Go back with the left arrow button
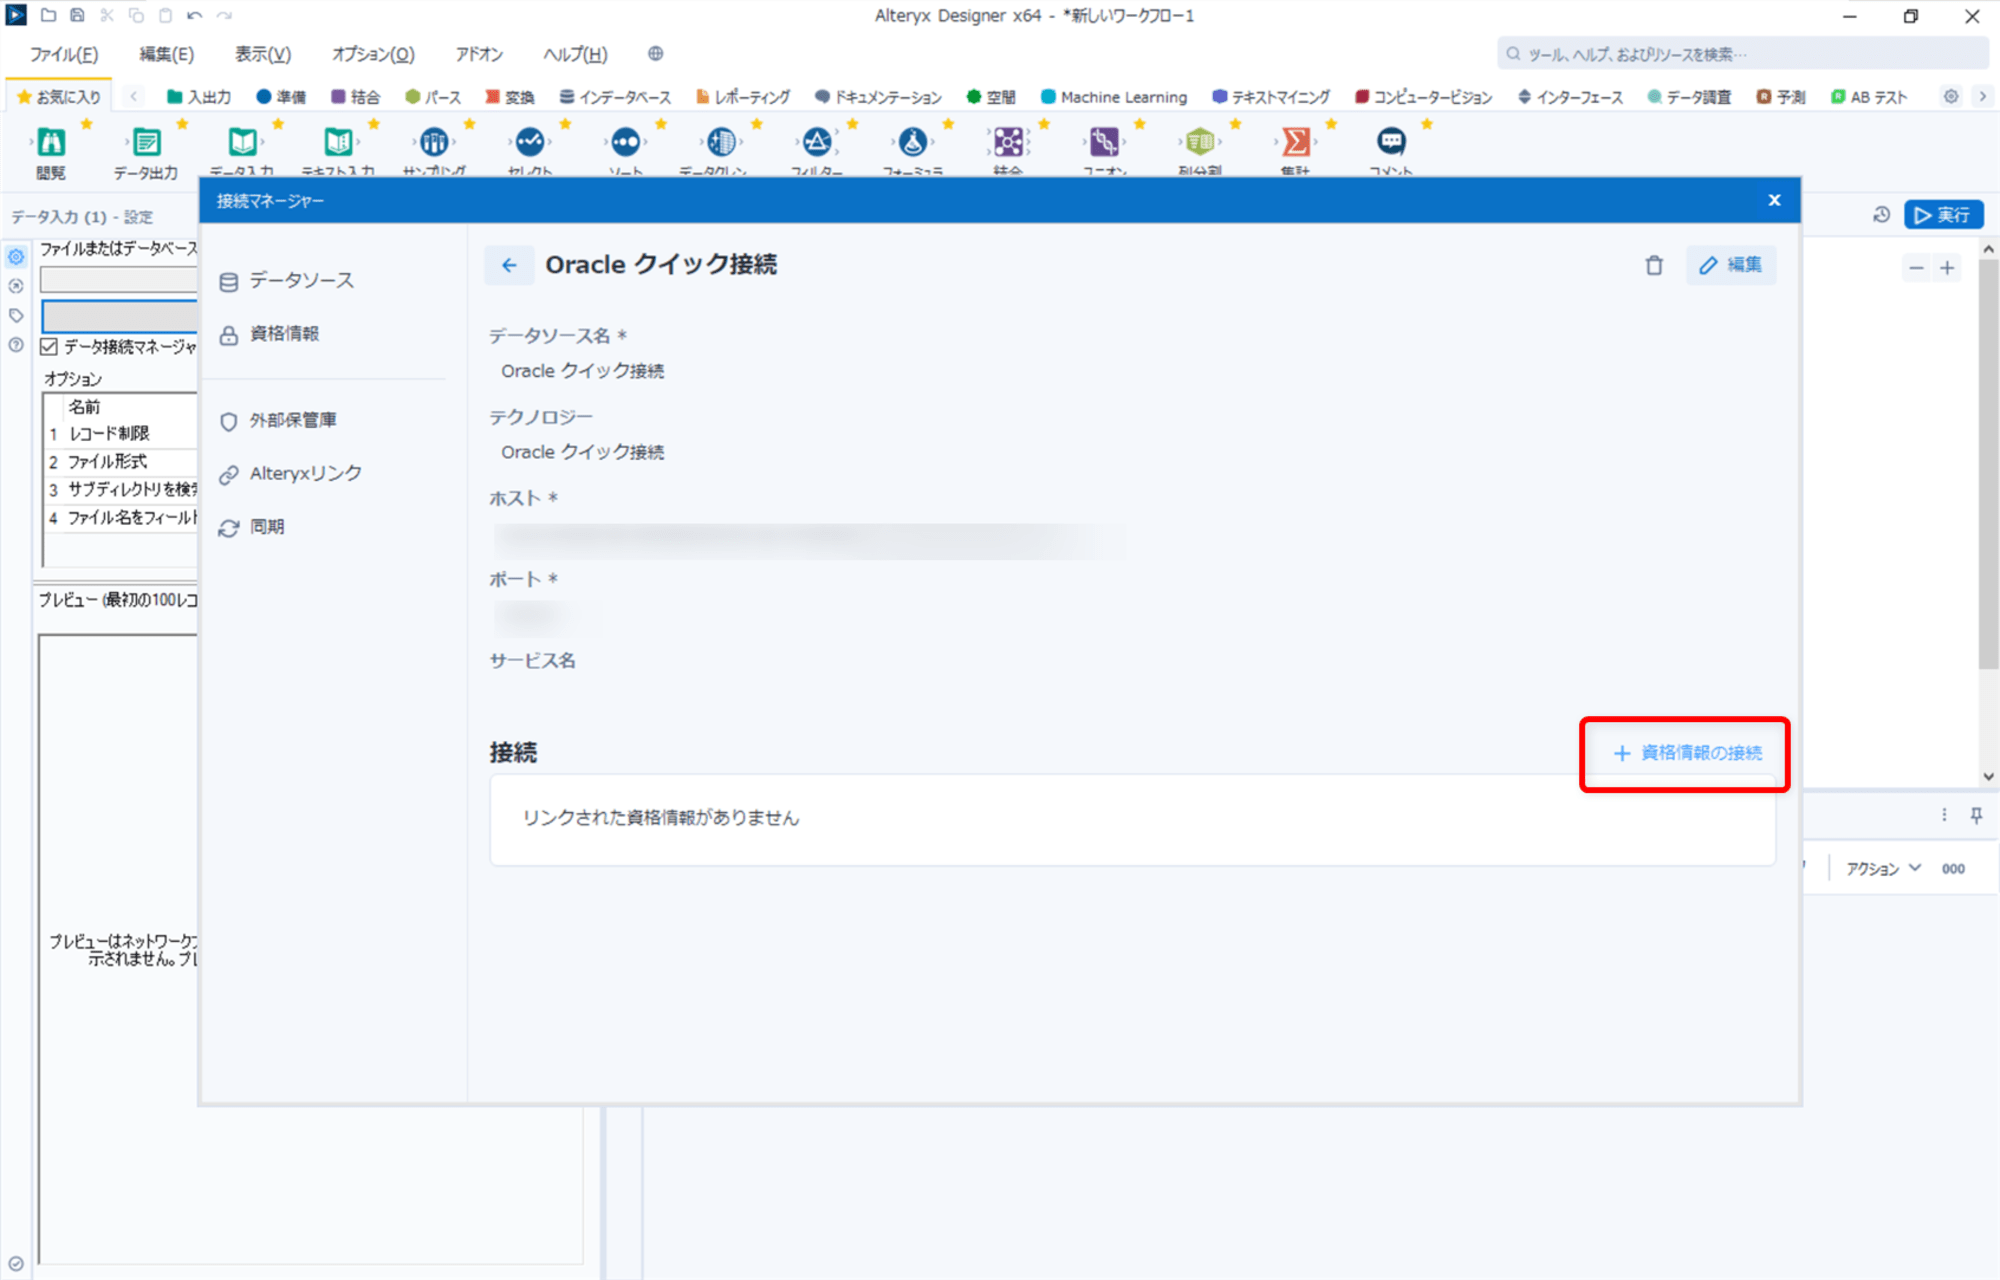The width and height of the screenshot is (2000, 1280). [509, 265]
